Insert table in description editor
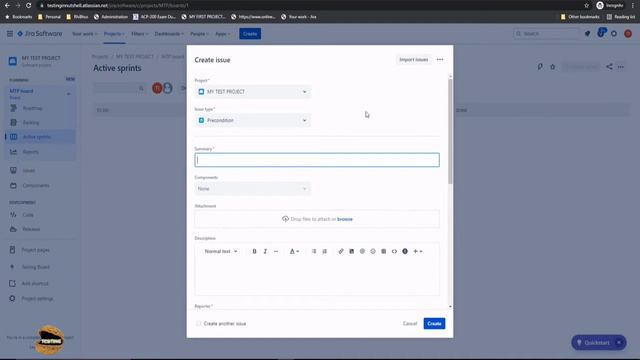 [x=384, y=251]
